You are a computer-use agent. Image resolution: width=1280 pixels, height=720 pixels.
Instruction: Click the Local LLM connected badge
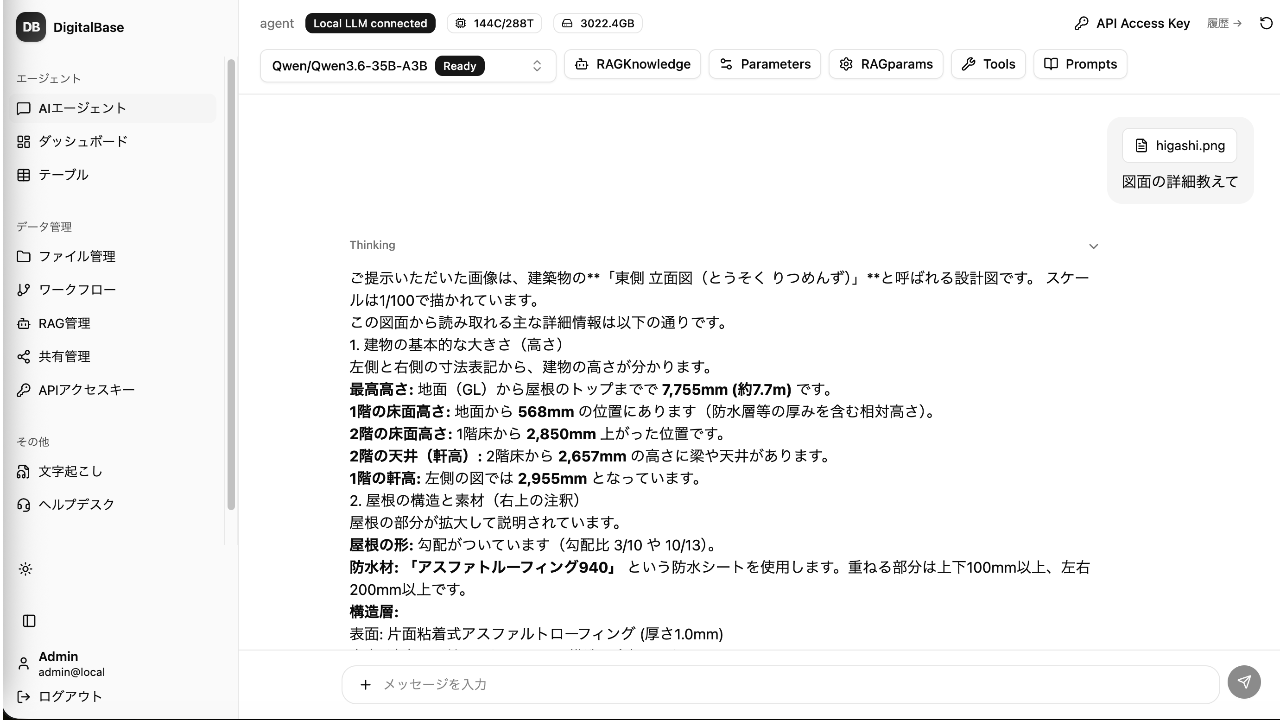[x=370, y=23]
